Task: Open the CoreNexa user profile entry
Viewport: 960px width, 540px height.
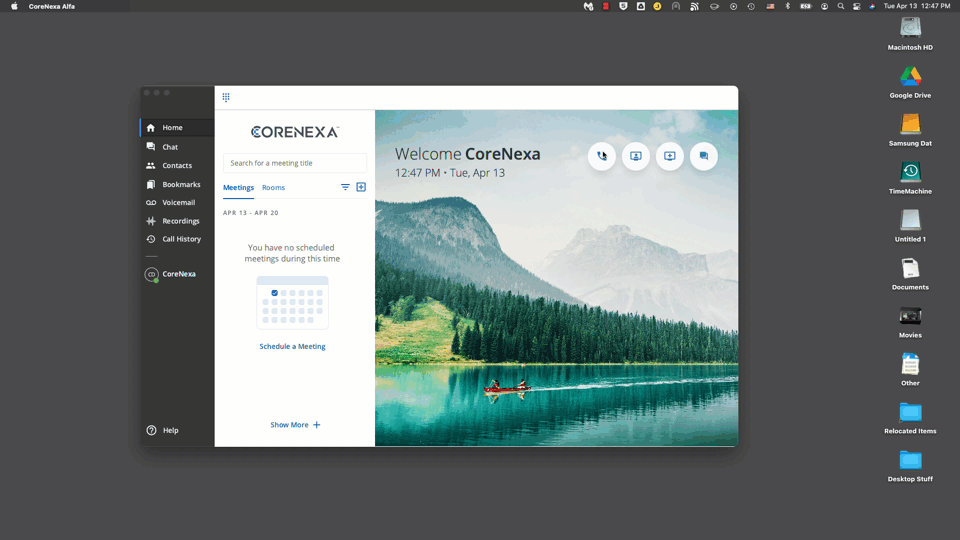Action: 171,274
